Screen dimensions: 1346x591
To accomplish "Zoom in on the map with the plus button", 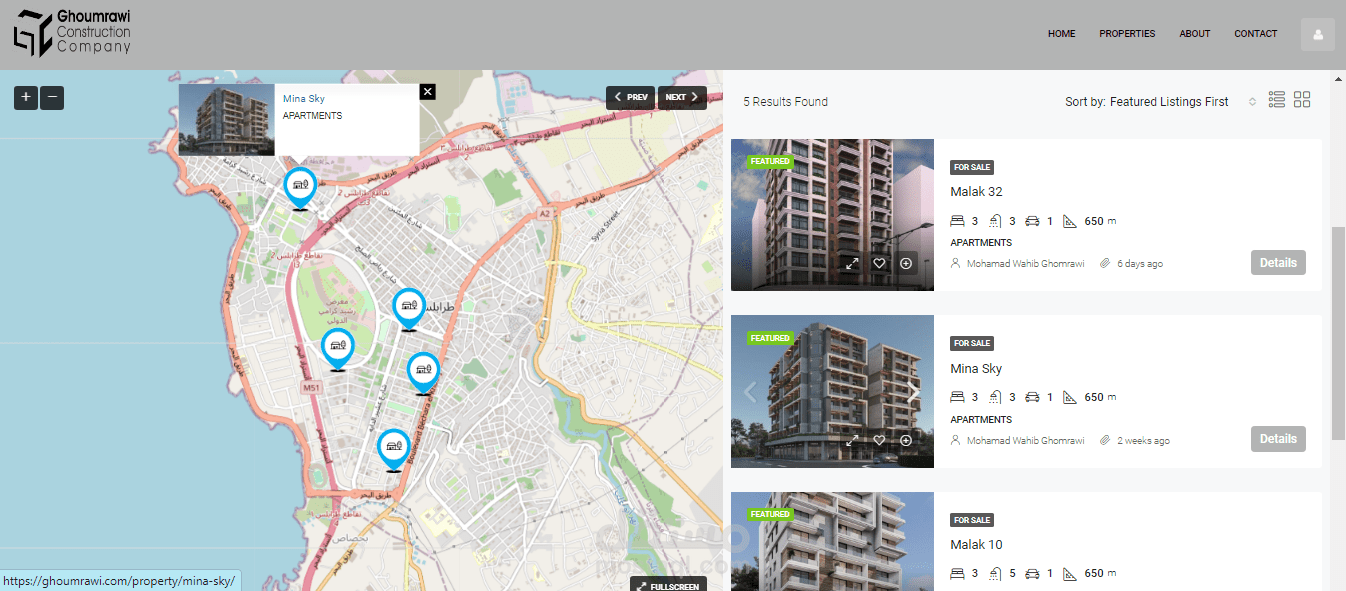I will [26, 98].
